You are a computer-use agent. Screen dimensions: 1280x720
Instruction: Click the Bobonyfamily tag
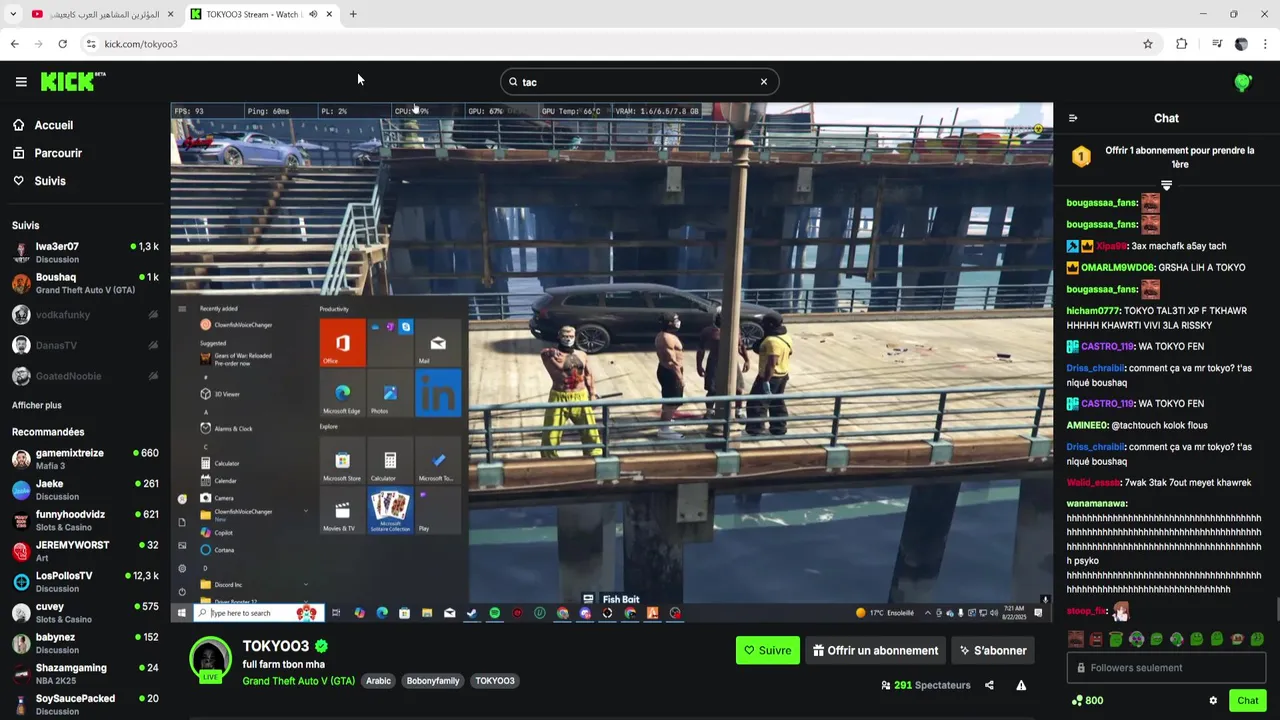point(433,681)
